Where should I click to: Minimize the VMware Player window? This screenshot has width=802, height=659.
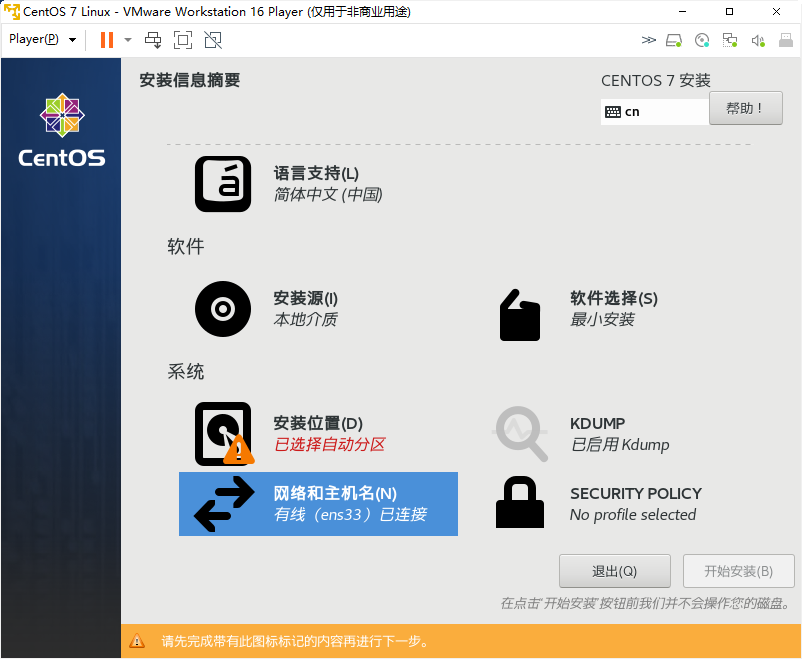[x=682, y=11]
